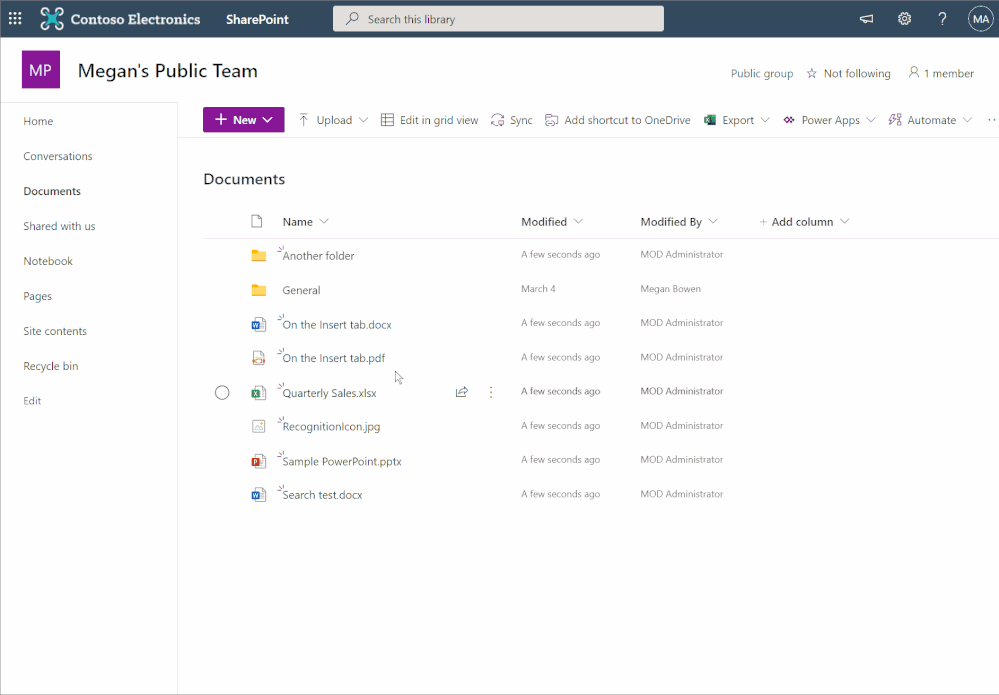Click the Another folder folder icon
Viewport: 999px width, 695px height.
(x=259, y=255)
